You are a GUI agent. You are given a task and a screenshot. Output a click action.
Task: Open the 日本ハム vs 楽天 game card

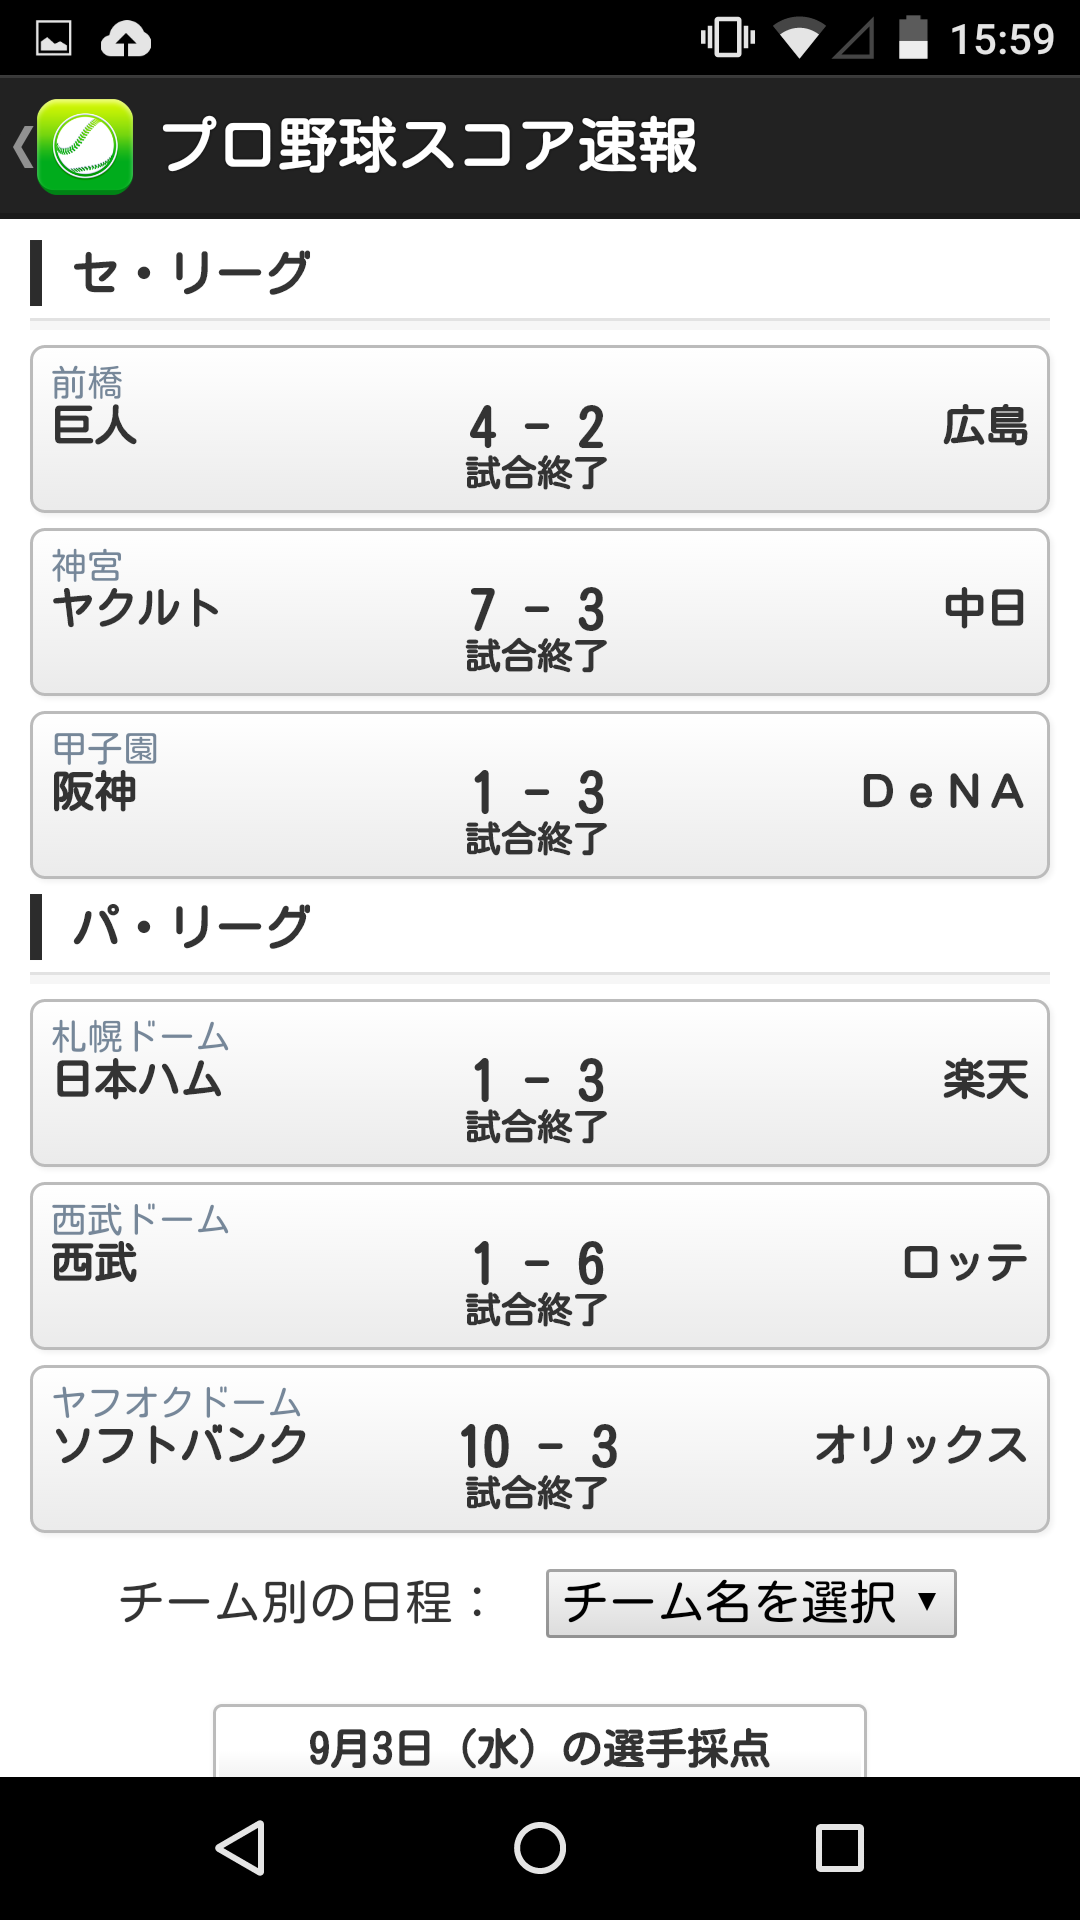540,1083
